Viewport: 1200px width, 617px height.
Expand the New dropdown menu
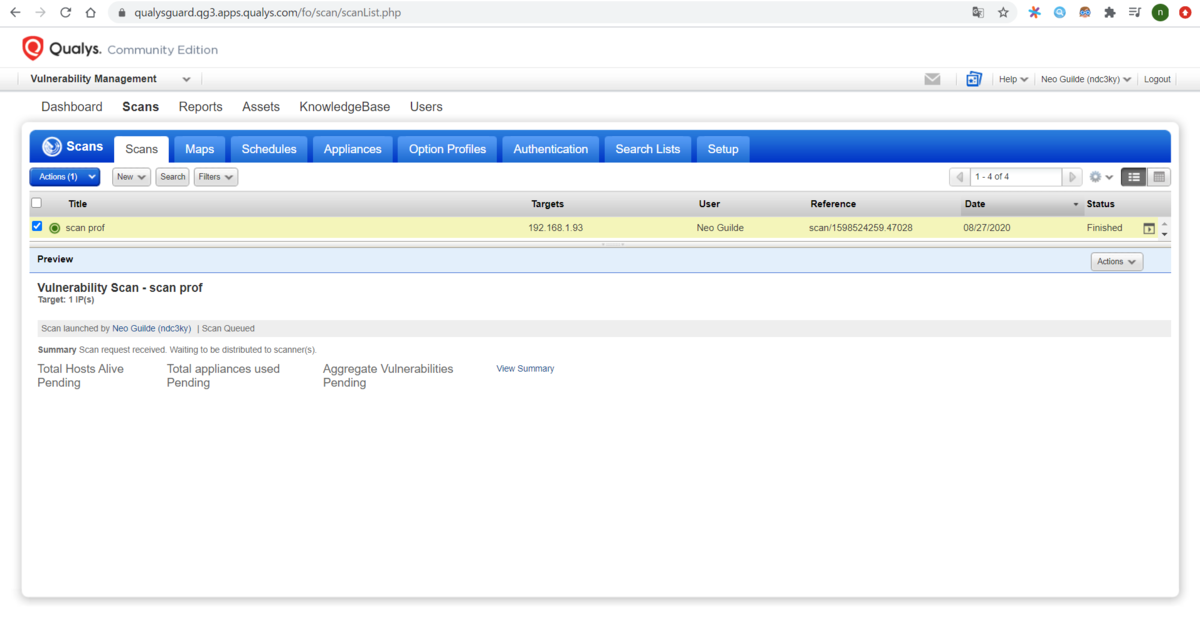point(130,176)
